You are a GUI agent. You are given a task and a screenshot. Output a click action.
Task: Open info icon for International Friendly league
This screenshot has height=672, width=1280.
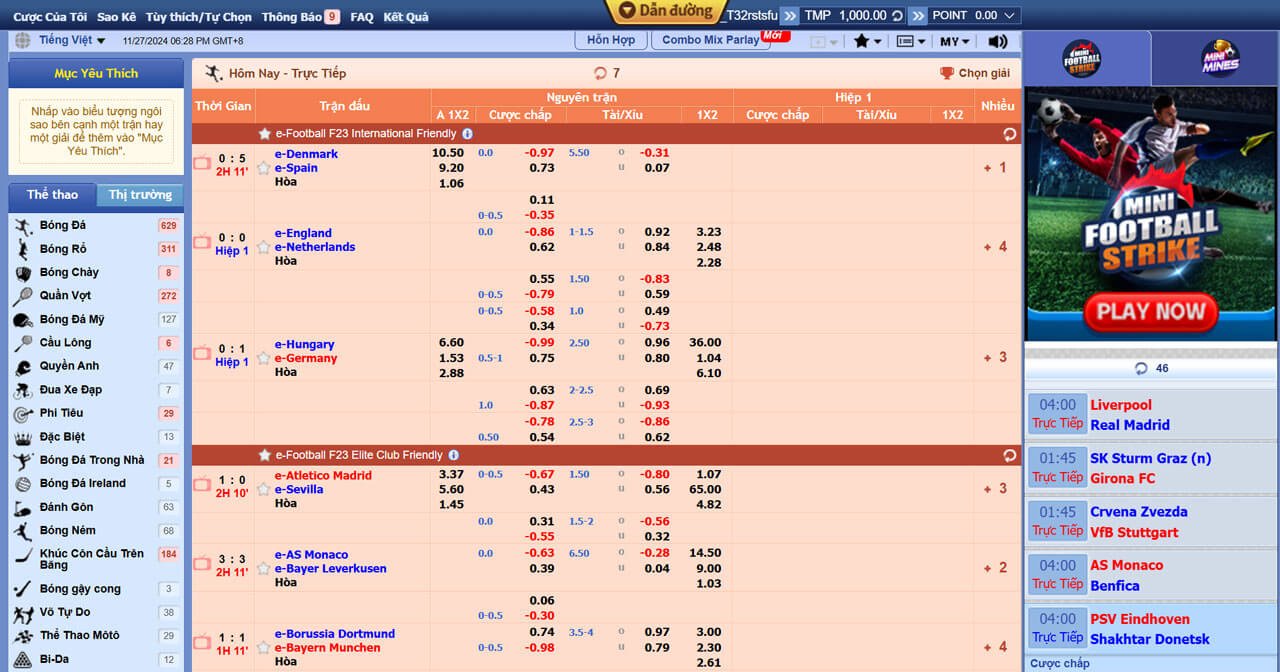point(467,134)
